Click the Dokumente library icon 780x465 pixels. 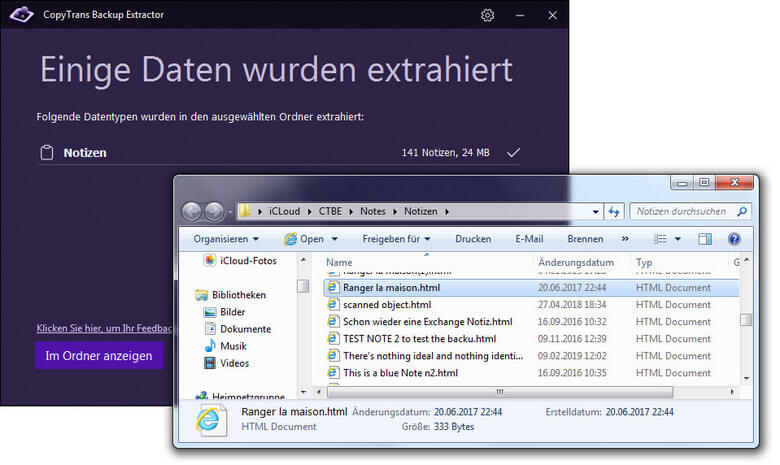[210, 329]
